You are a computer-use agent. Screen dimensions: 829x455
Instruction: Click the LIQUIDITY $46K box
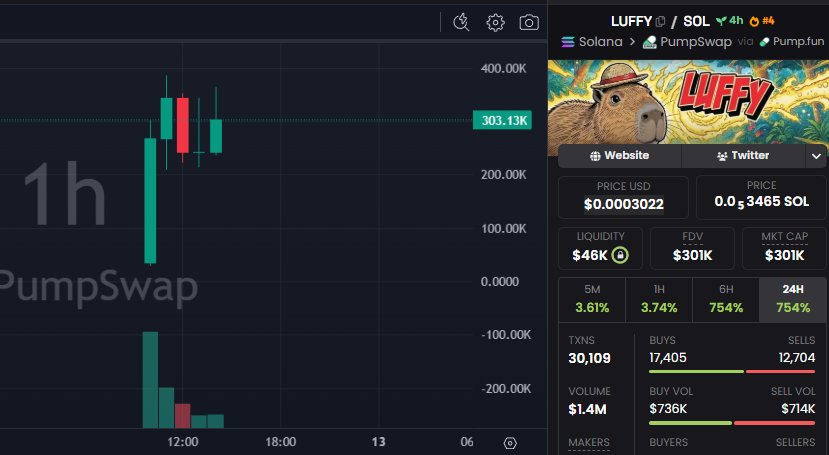pos(601,248)
